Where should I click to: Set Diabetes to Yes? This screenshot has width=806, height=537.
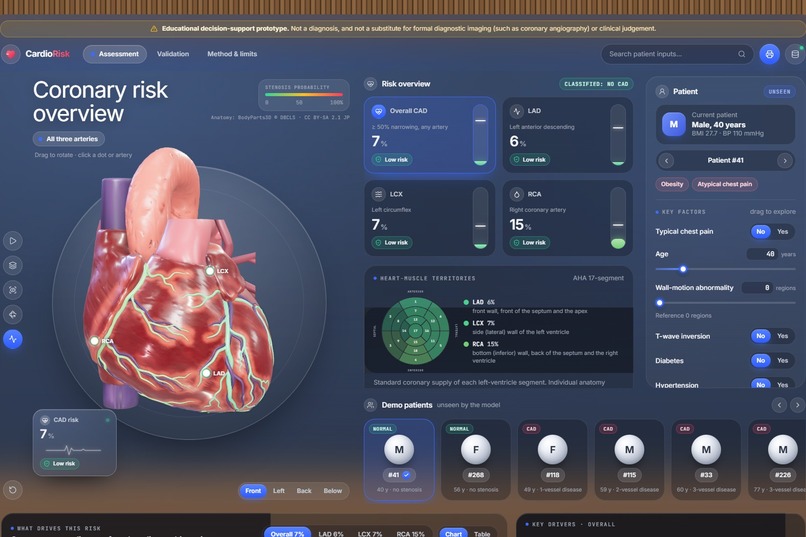click(x=782, y=361)
